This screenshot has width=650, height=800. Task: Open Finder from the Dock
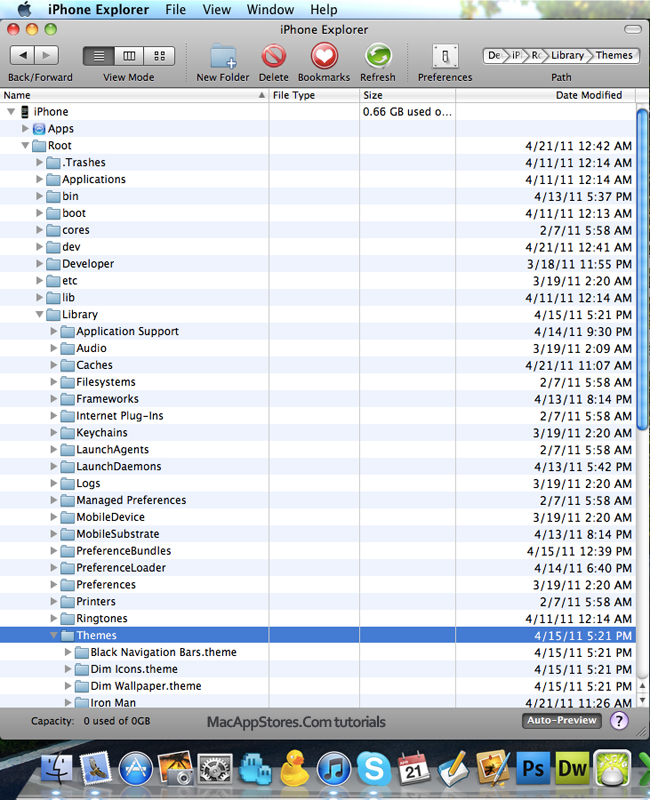point(57,768)
